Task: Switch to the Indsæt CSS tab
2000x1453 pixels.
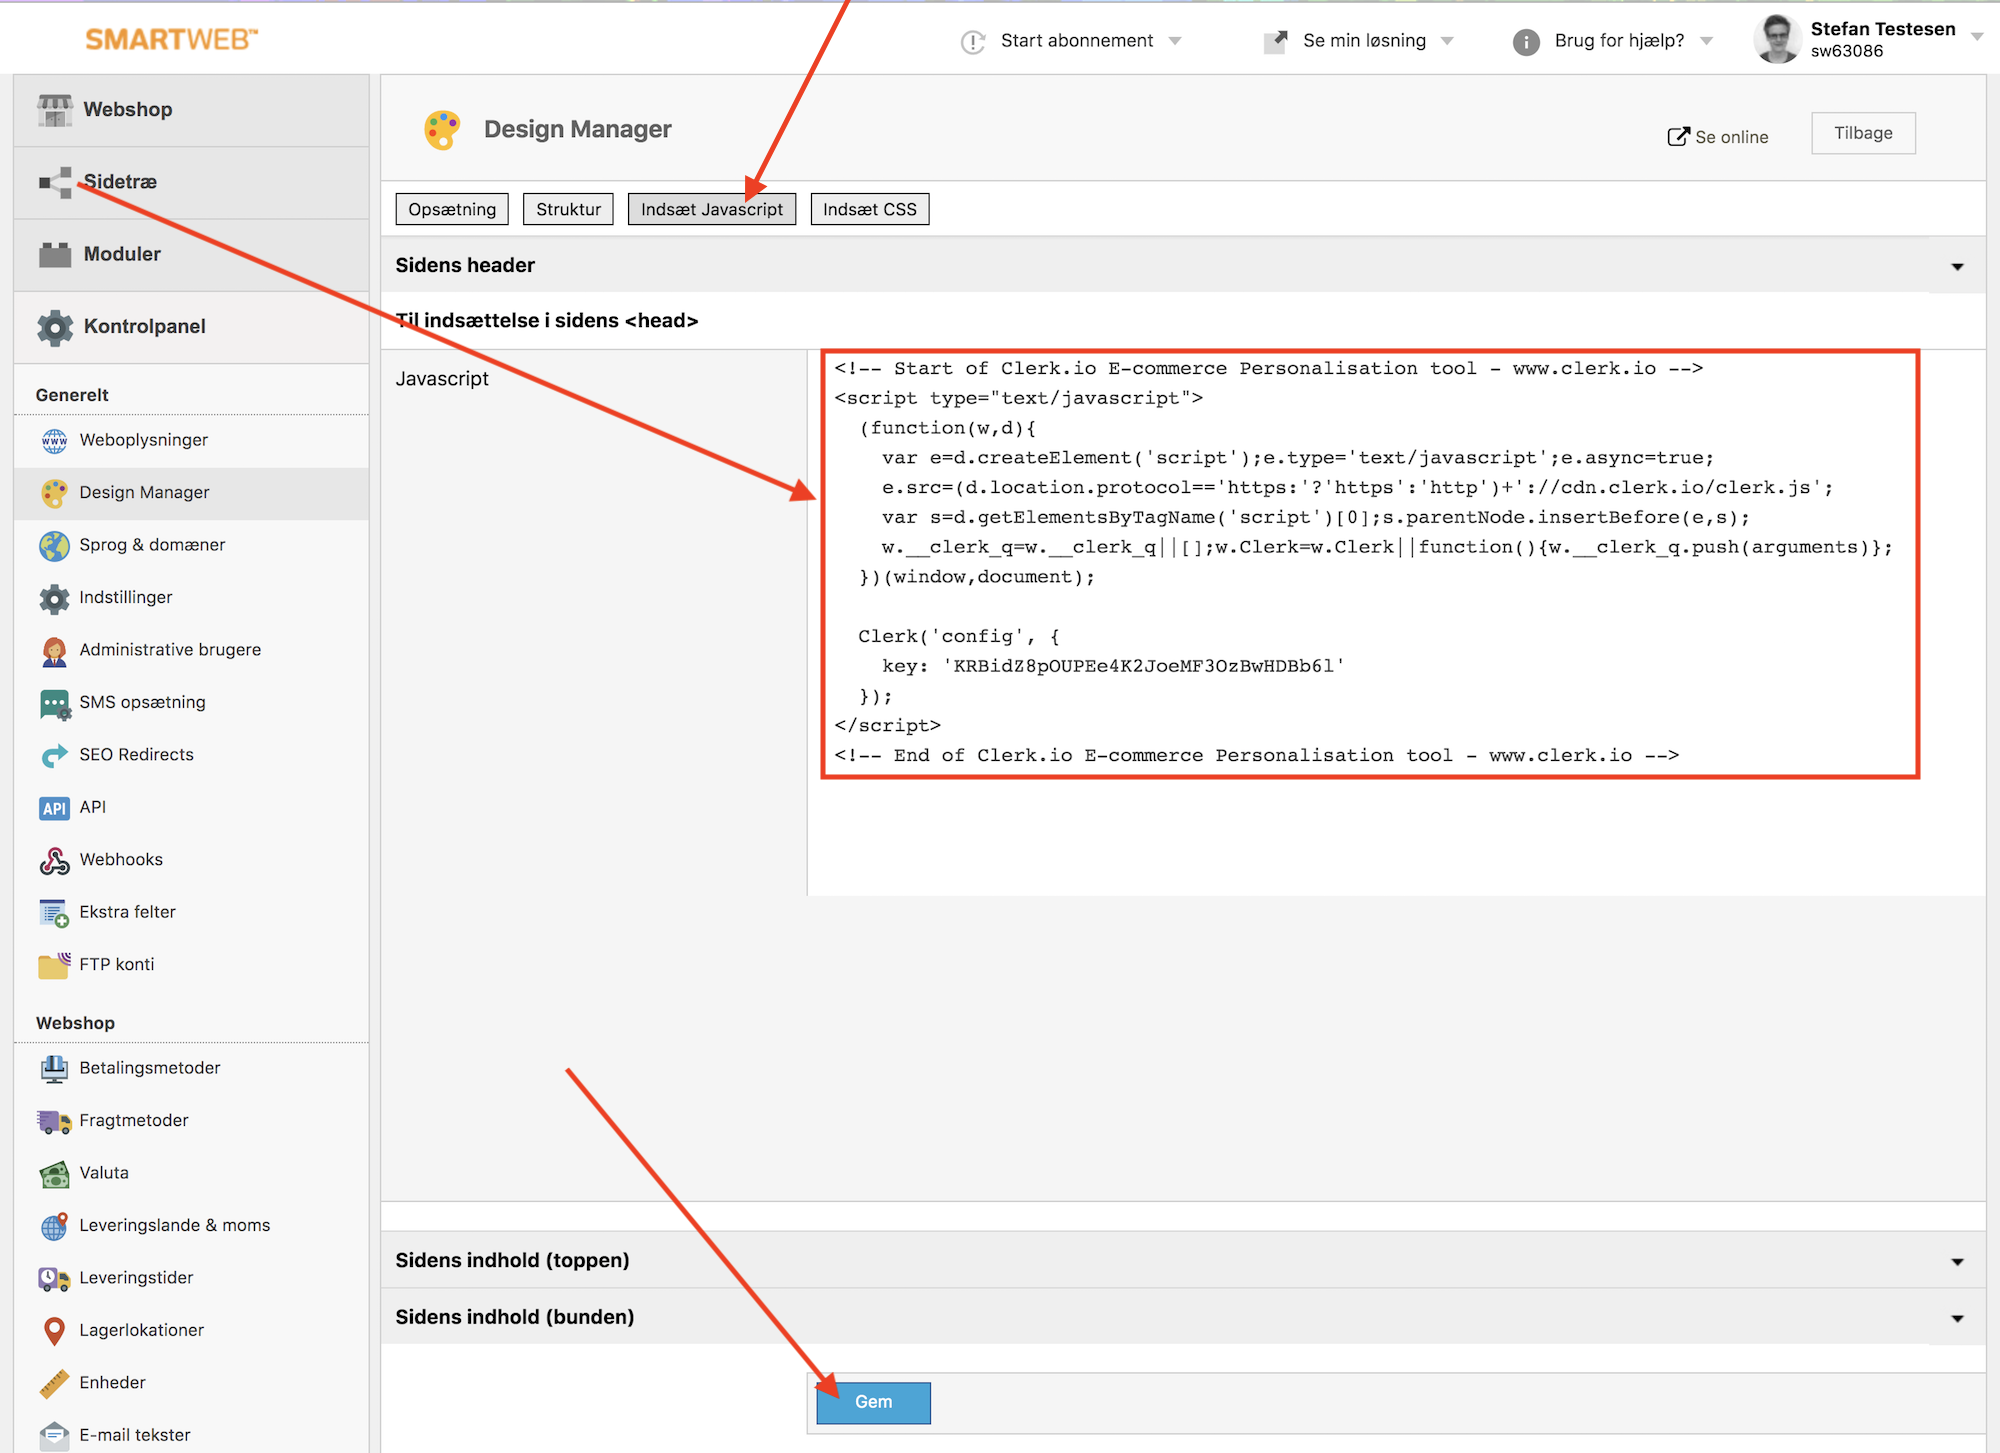Action: pos(868,209)
